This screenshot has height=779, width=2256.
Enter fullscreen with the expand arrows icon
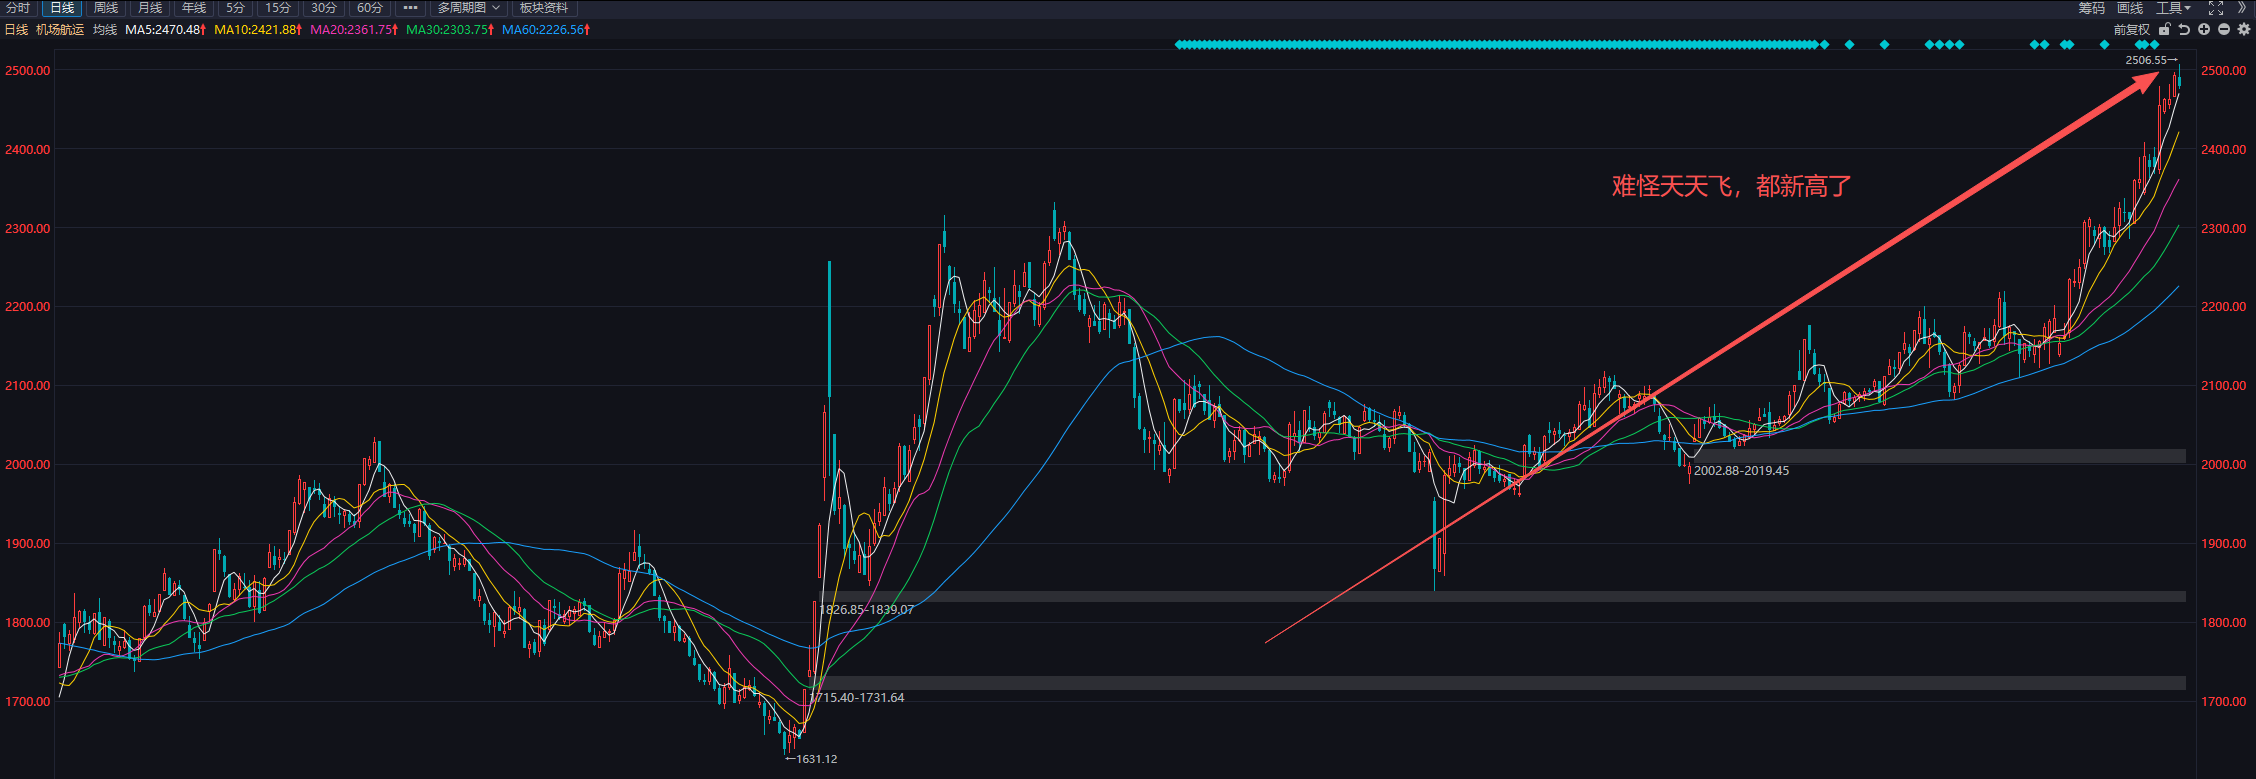point(2216,8)
